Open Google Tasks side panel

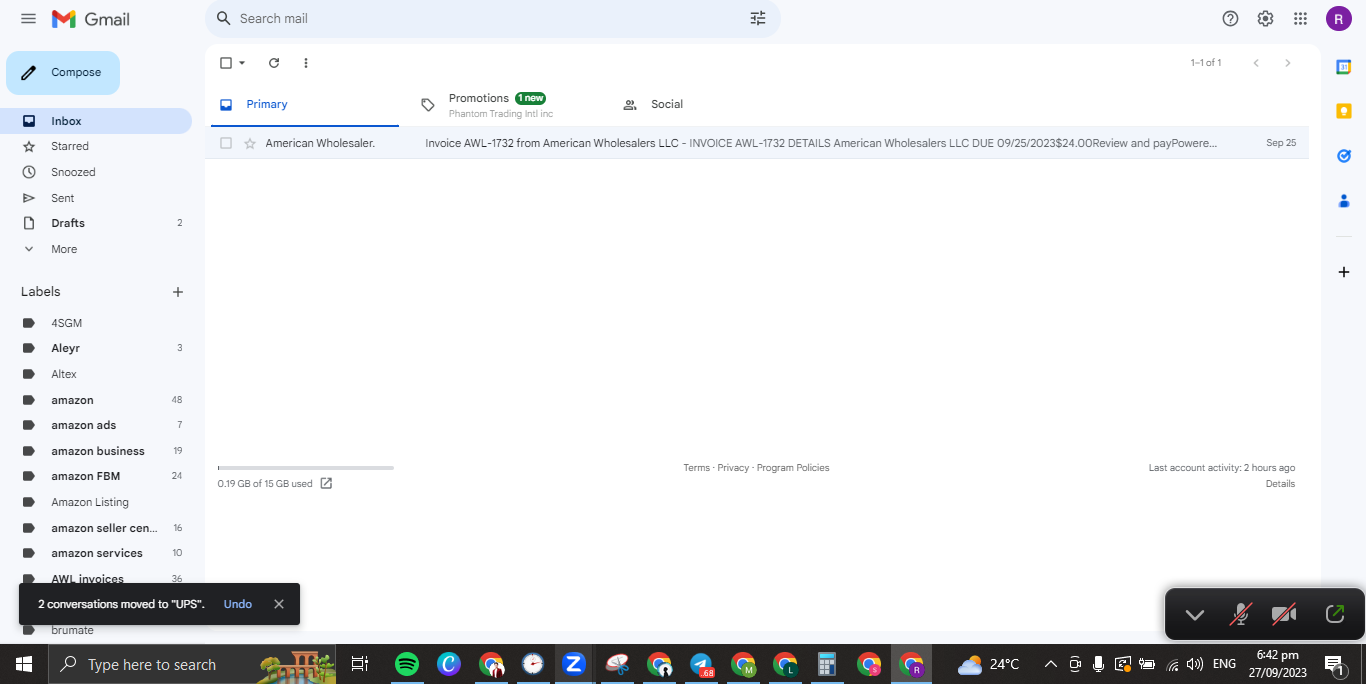1344,156
